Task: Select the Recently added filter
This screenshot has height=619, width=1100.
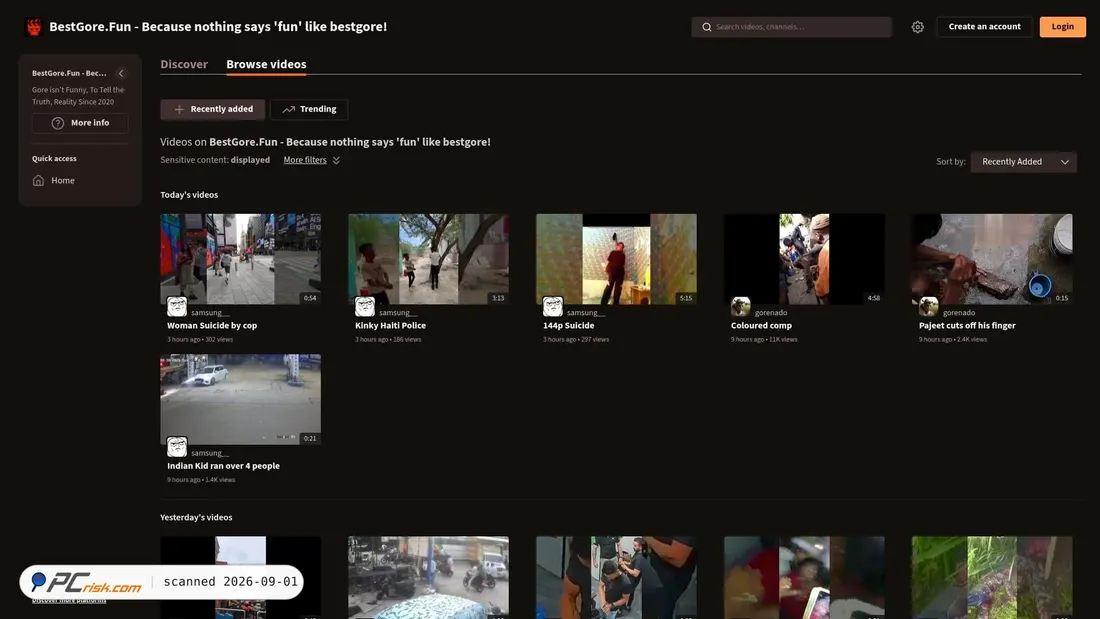Action: click(x=213, y=109)
